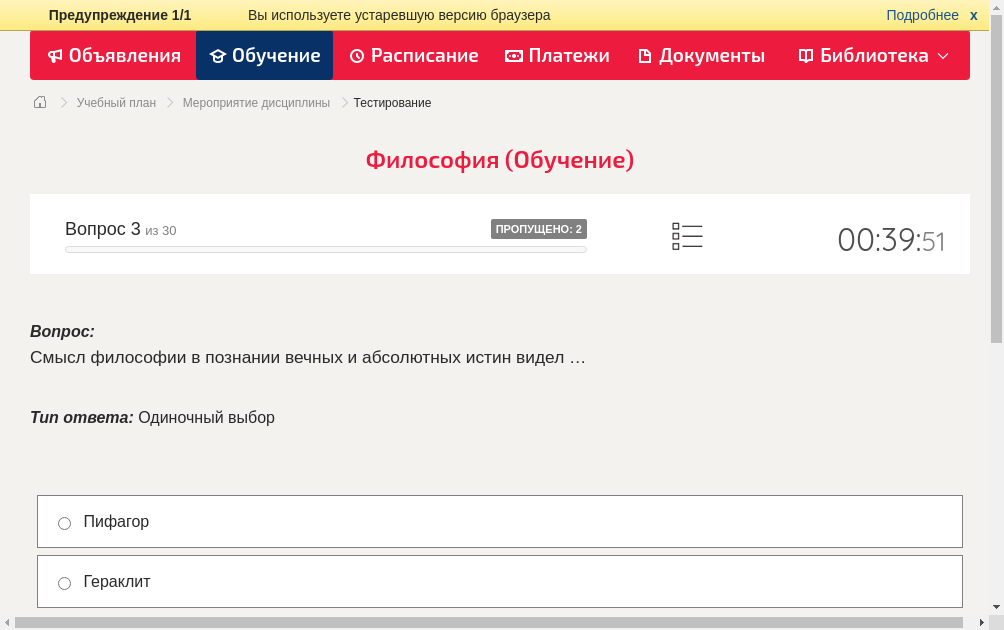This screenshot has width=1004, height=630.
Task: Click the megaphone icon beside Объявления
Action: [x=56, y=56]
